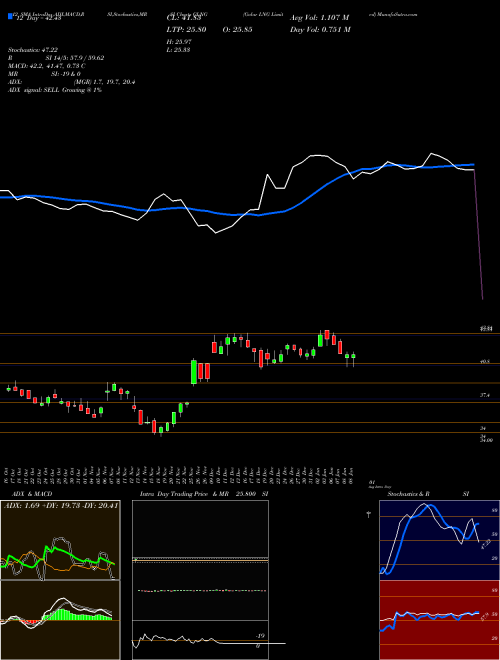Click the MR SI: -19 & 0 line
Image resolution: width=500 pixels, height=660 pixels.
click(x=44, y=74)
